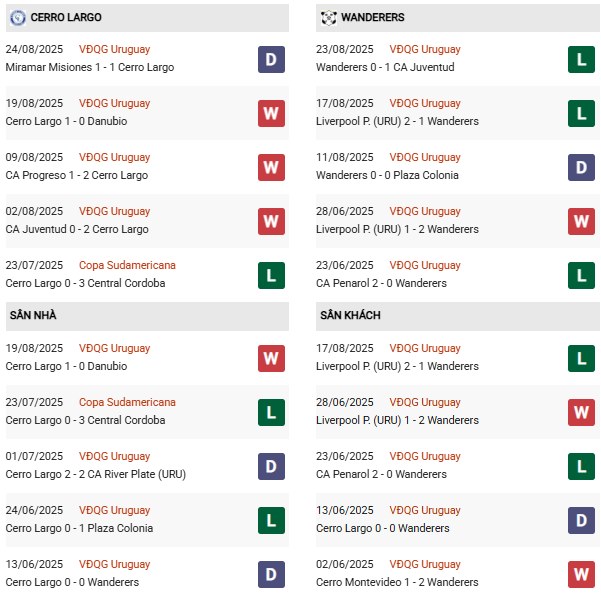Click the Wanderers team crest icon
The image size is (601, 597).
(328, 18)
